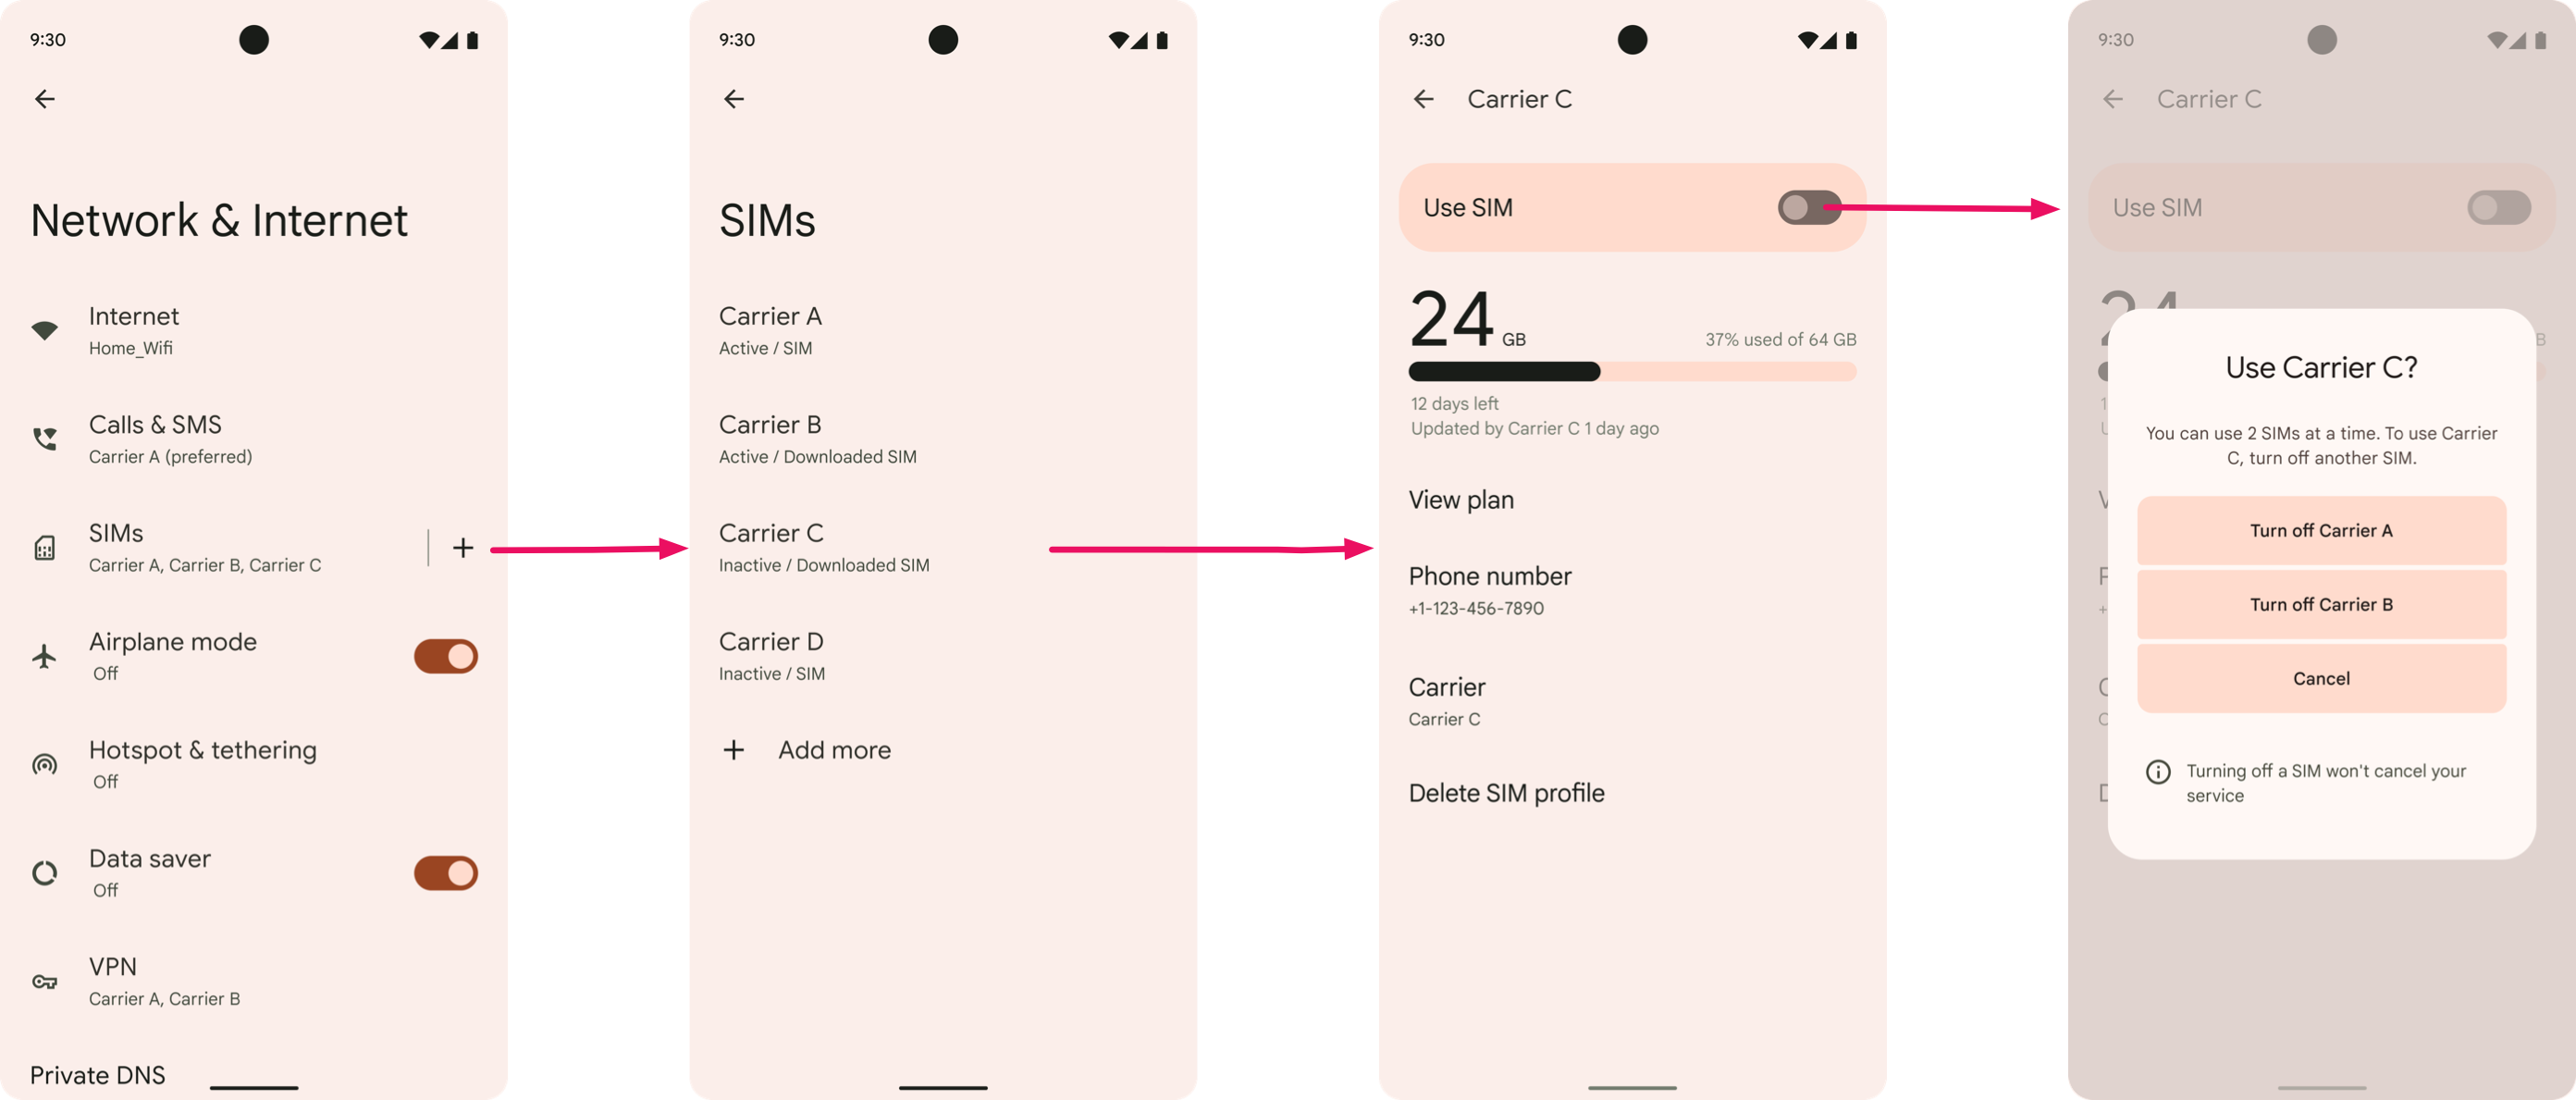Tap the Airplane mode icon

coord(44,654)
